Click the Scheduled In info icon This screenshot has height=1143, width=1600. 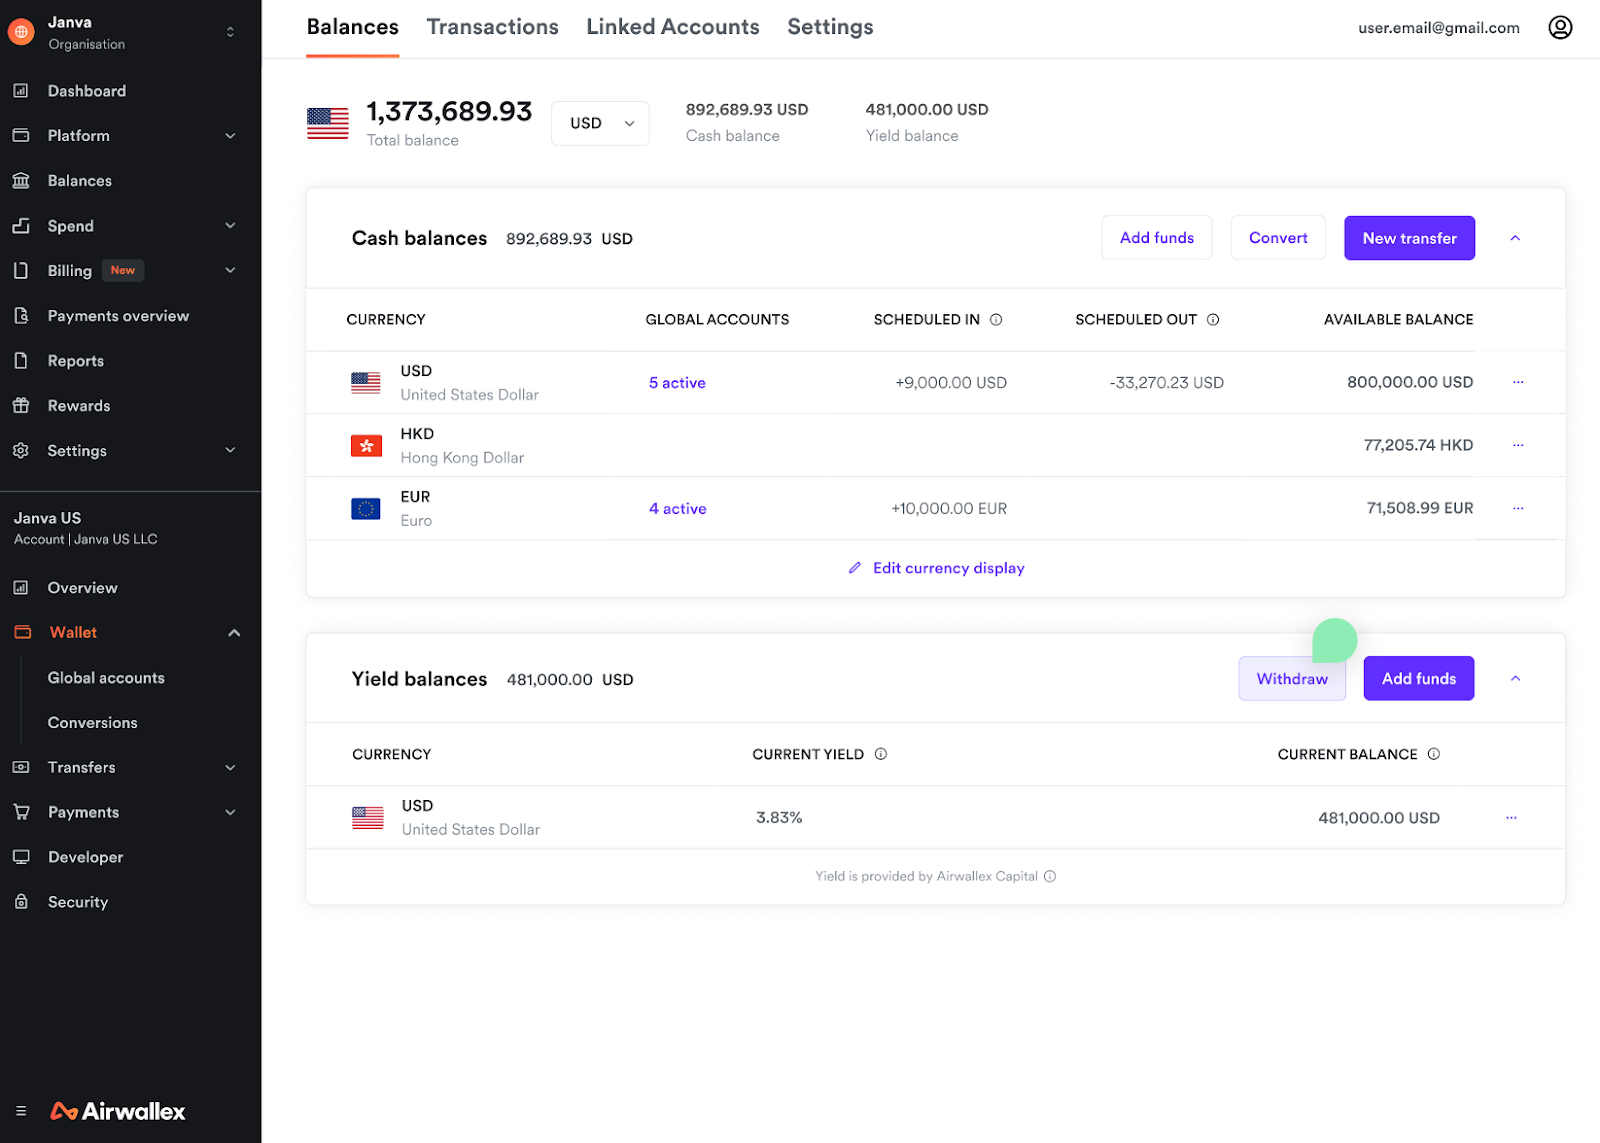click(996, 320)
